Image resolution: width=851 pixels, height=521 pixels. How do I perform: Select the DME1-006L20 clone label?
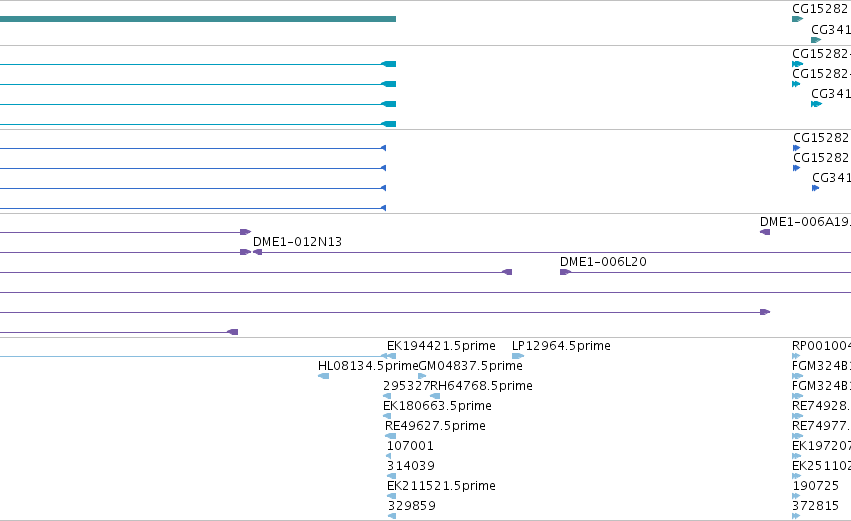coord(603,262)
